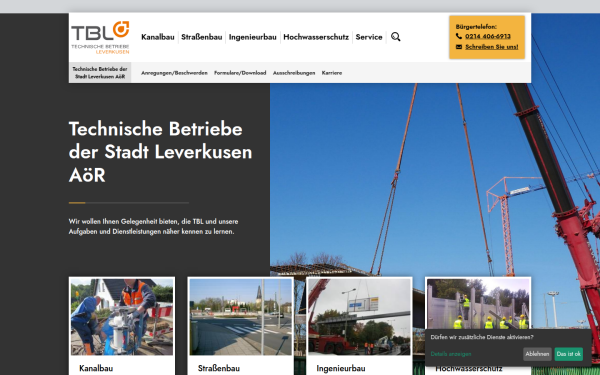
Task: Click the Ingenieurbau card title
Action: coord(341,368)
